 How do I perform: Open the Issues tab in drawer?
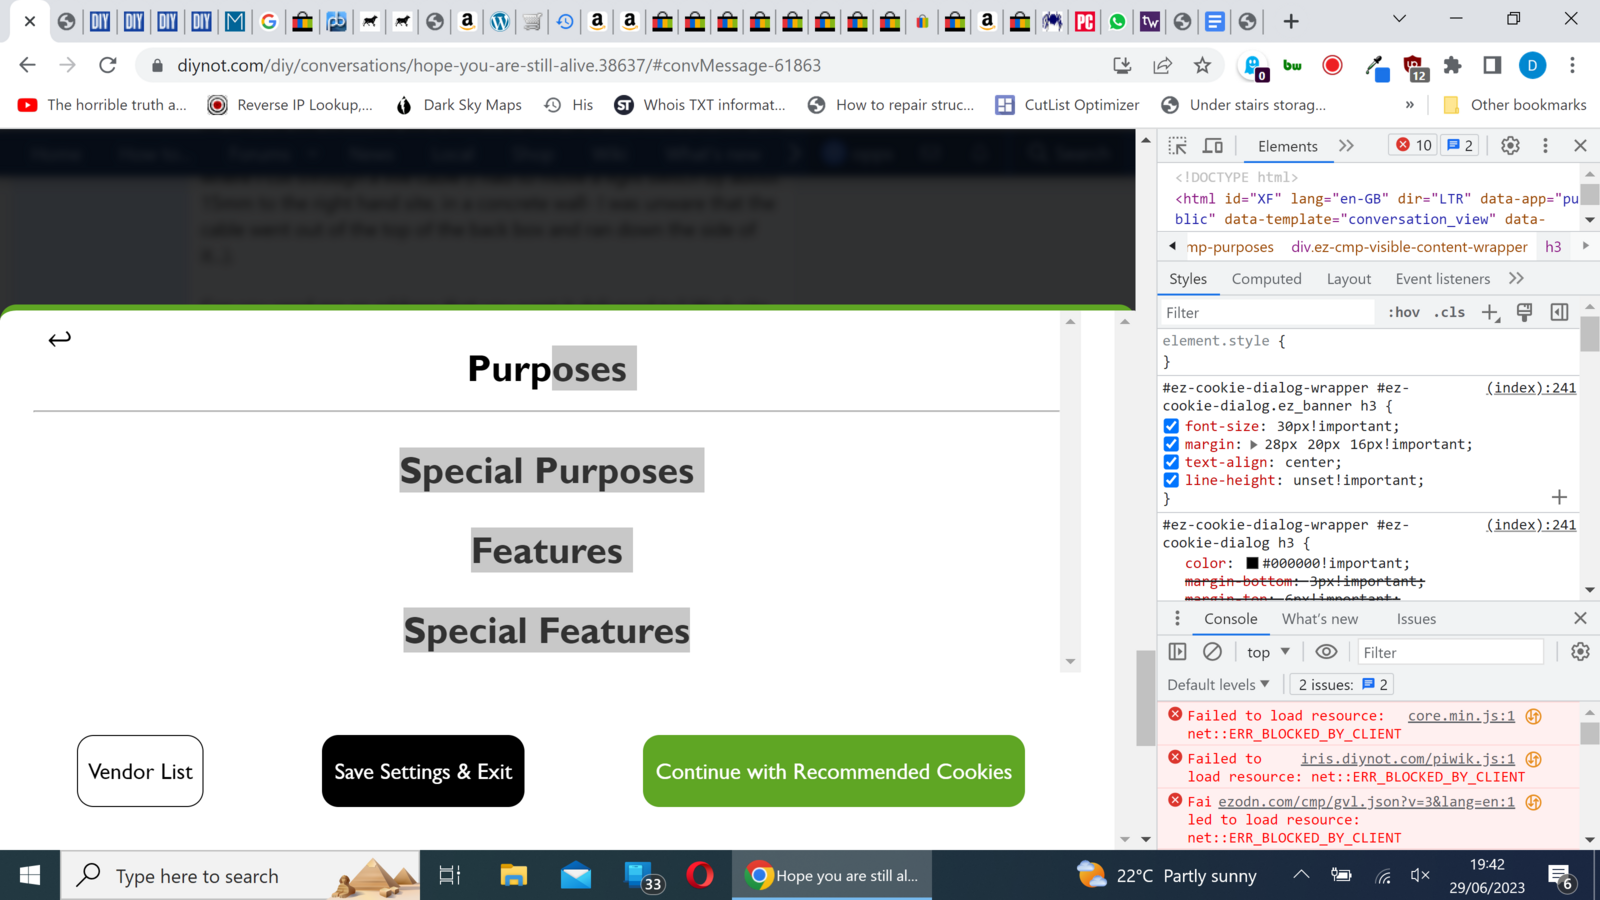1416,619
